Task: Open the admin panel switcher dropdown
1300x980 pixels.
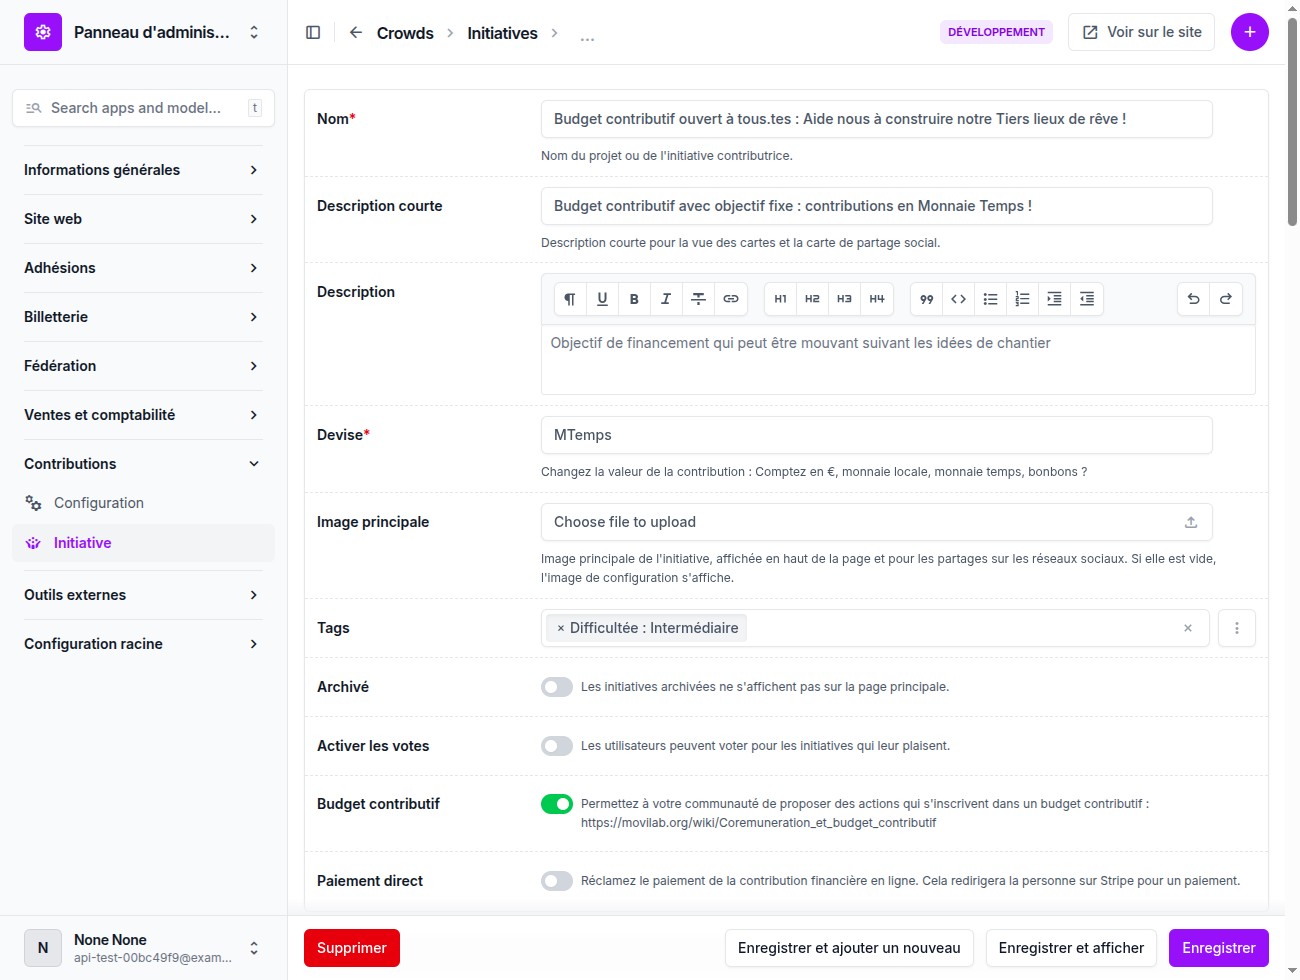Action: pyautogui.click(x=254, y=32)
